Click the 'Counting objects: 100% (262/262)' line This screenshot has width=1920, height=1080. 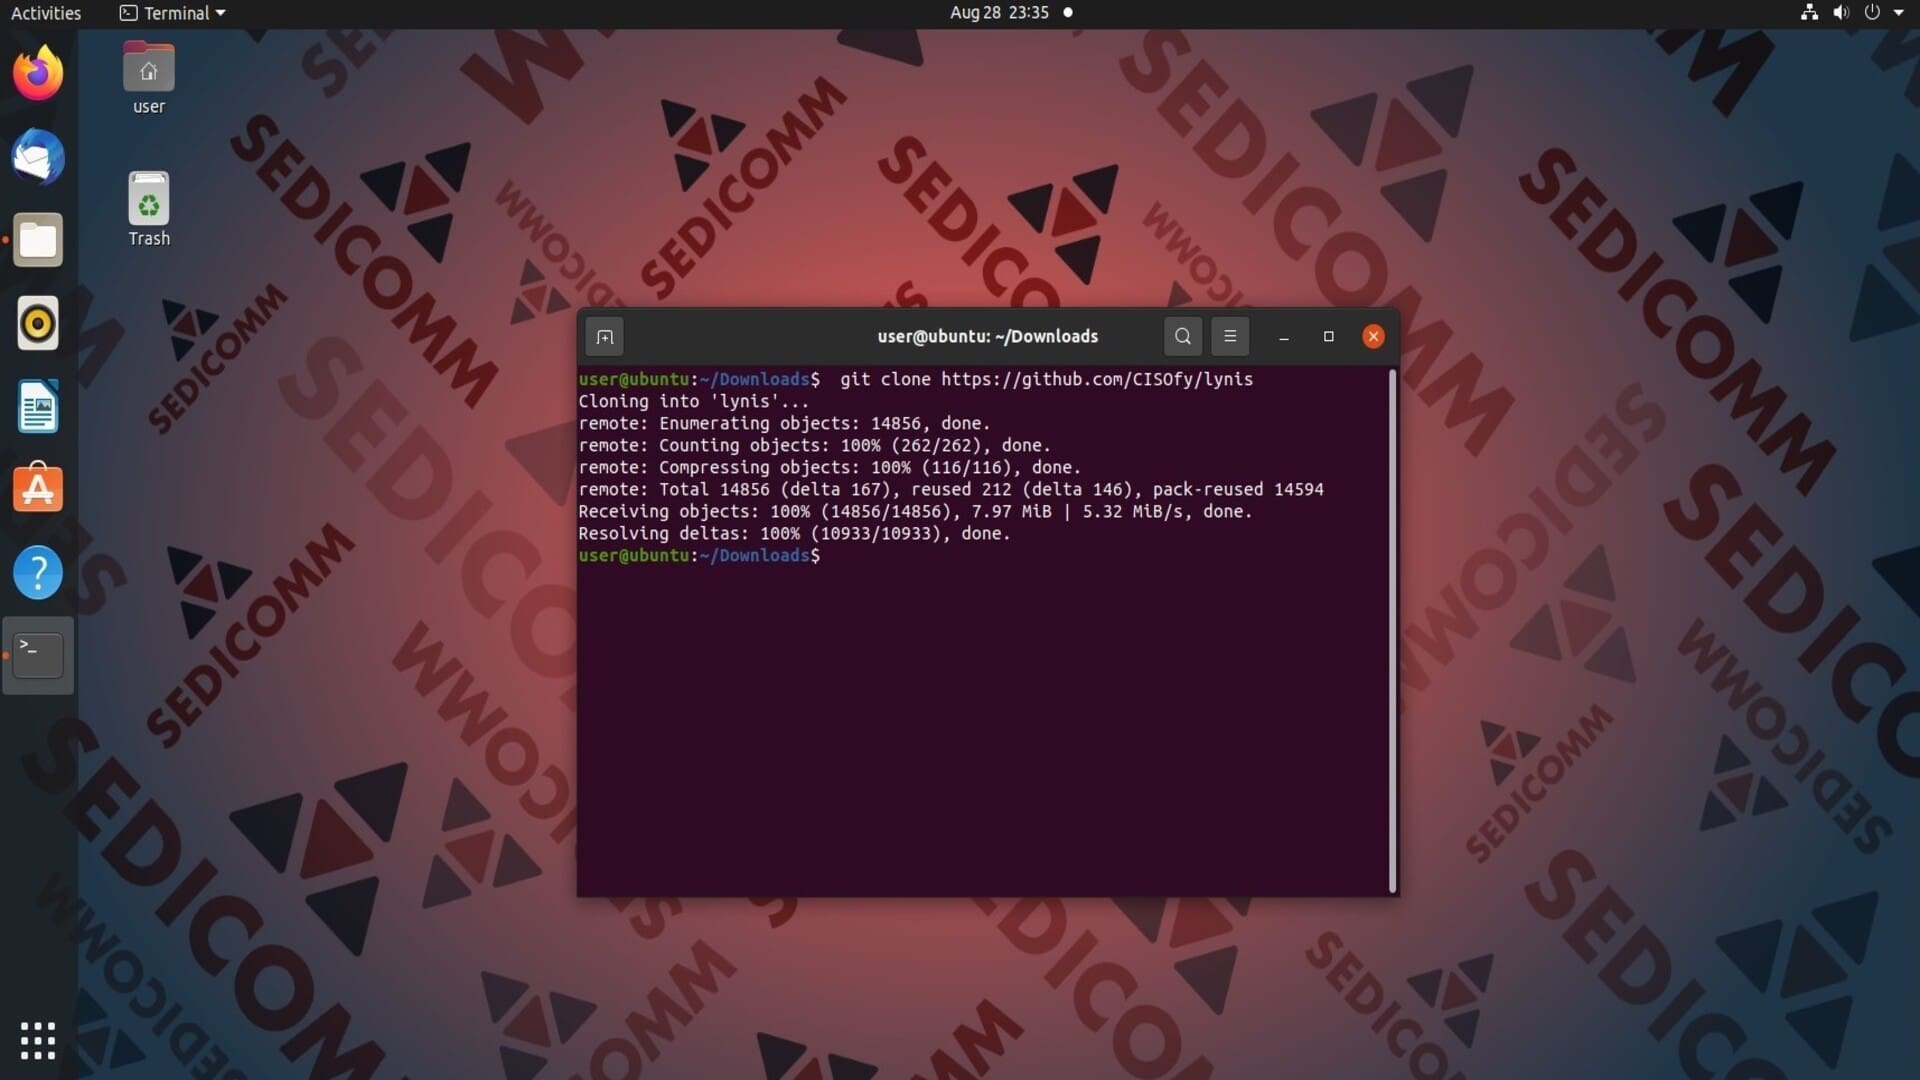pos(814,445)
